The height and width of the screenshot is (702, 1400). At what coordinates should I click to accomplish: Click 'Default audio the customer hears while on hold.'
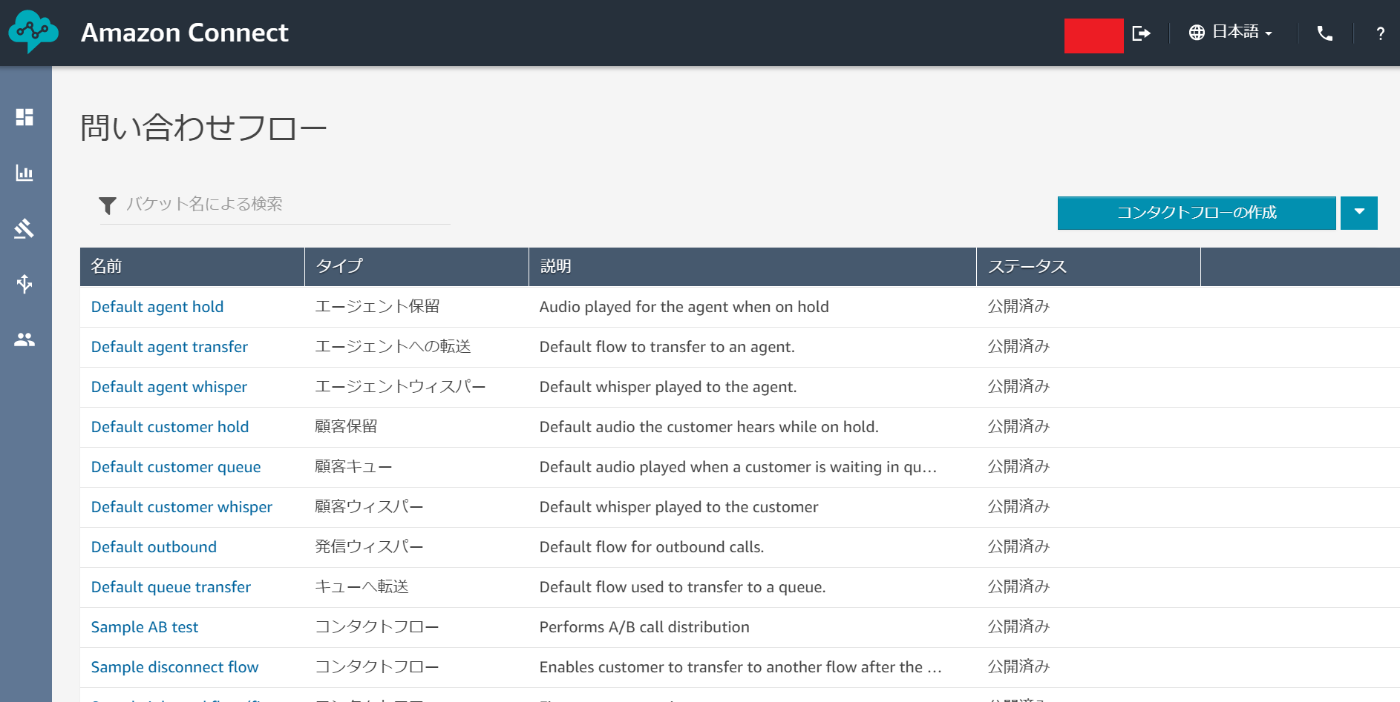click(709, 427)
